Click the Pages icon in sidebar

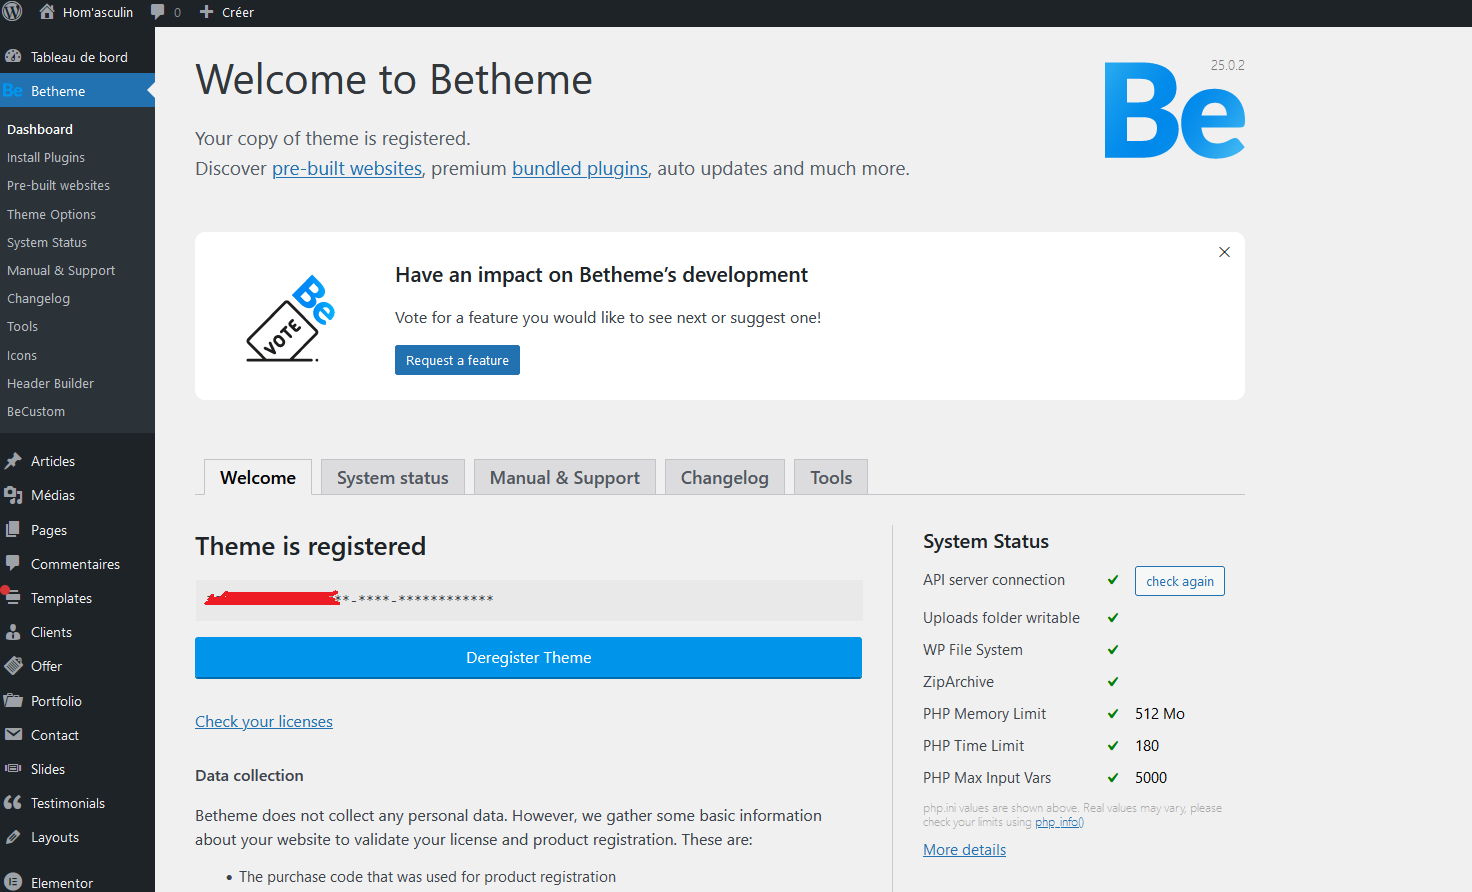(13, 530)
